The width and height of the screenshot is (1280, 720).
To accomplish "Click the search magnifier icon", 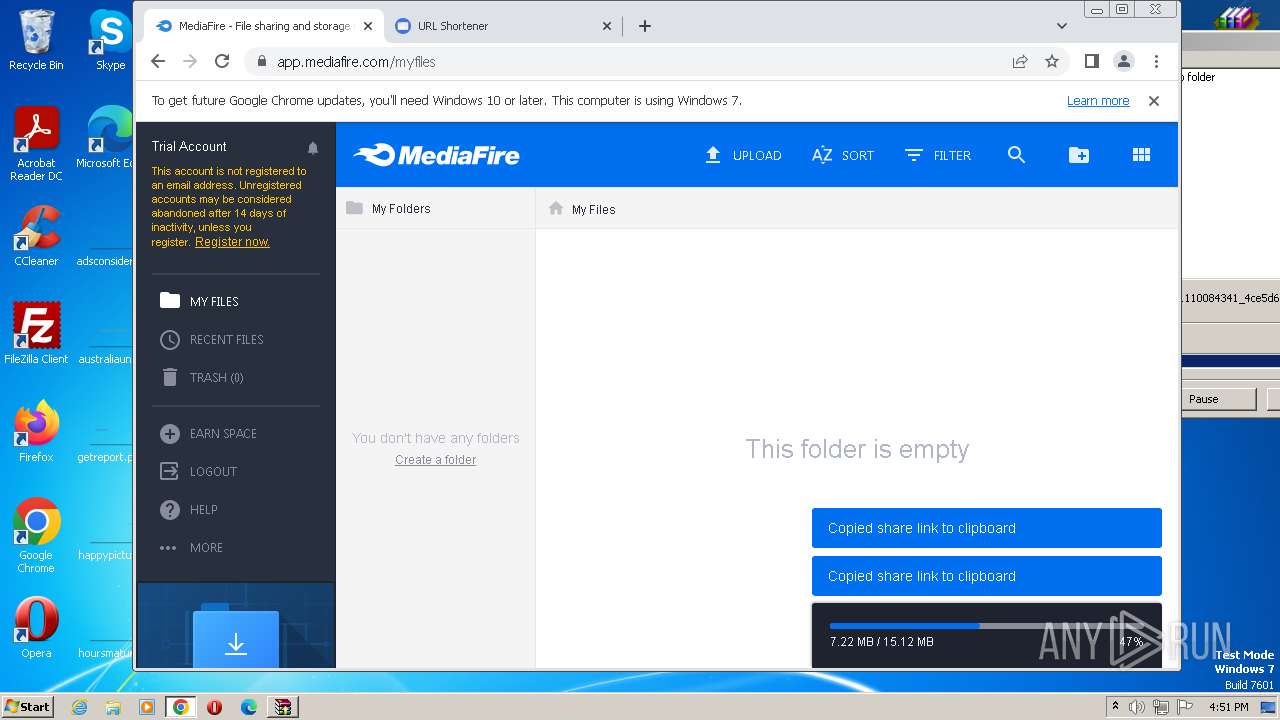I will (1016, 155).
